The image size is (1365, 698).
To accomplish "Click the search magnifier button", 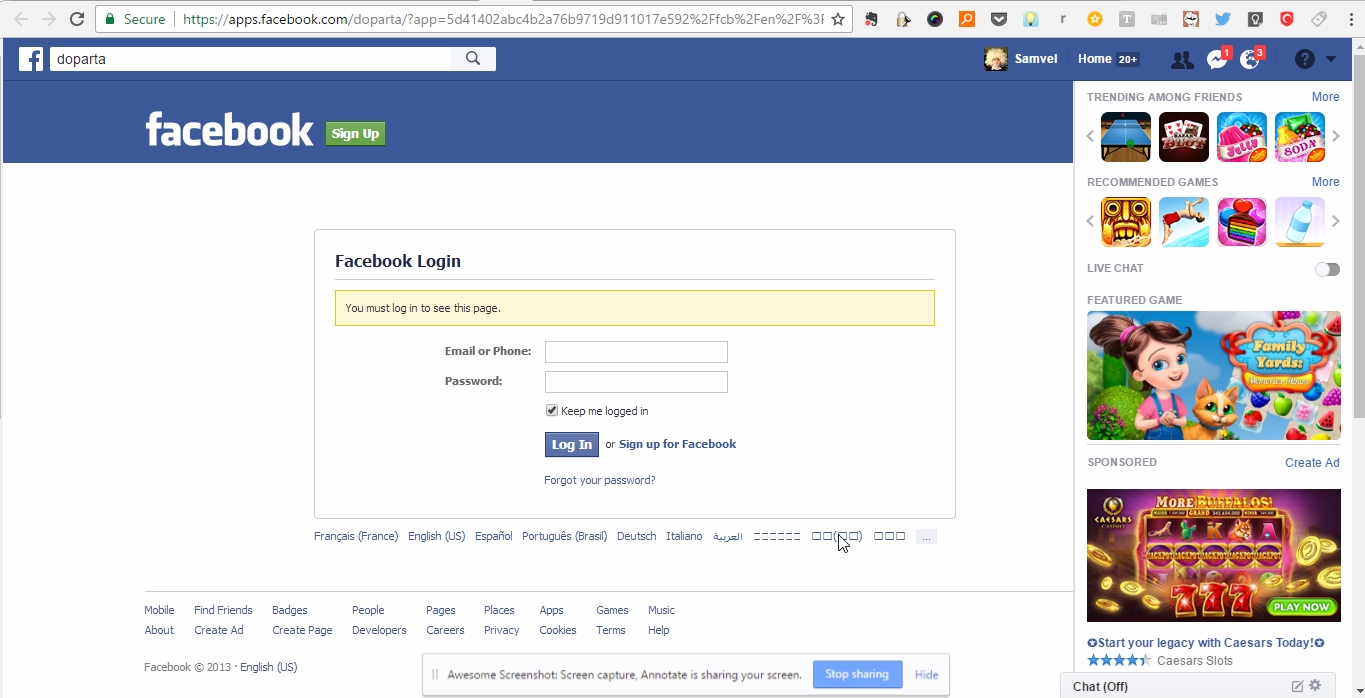I will coord(473,59).
